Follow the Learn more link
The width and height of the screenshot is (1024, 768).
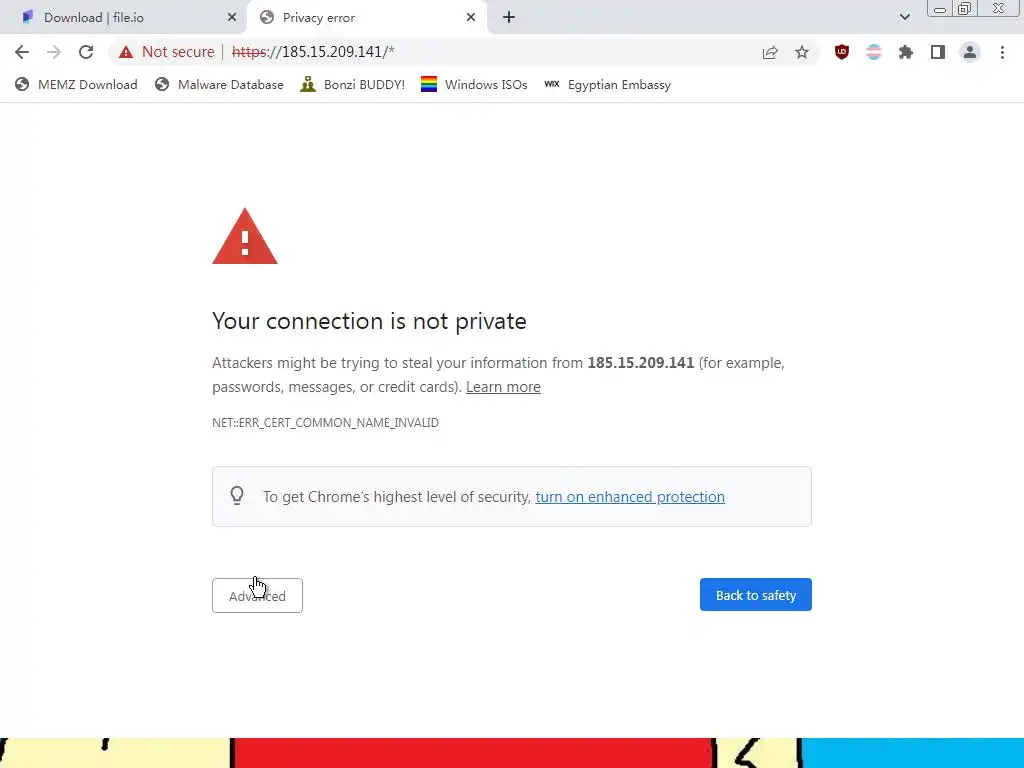503,387
